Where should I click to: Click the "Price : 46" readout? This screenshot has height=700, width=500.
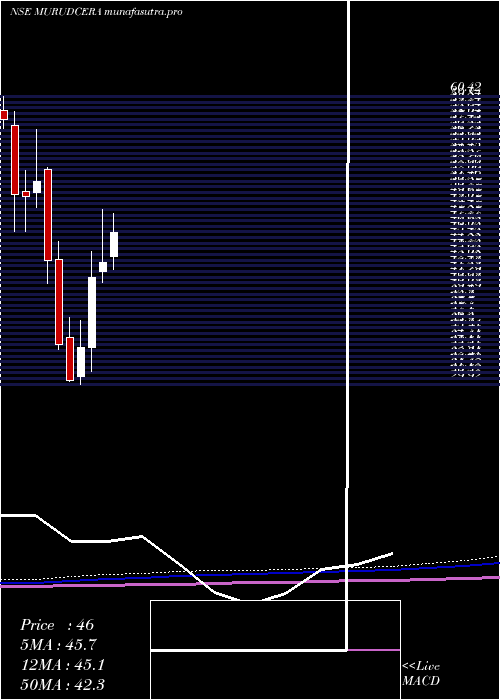[57, 625]
